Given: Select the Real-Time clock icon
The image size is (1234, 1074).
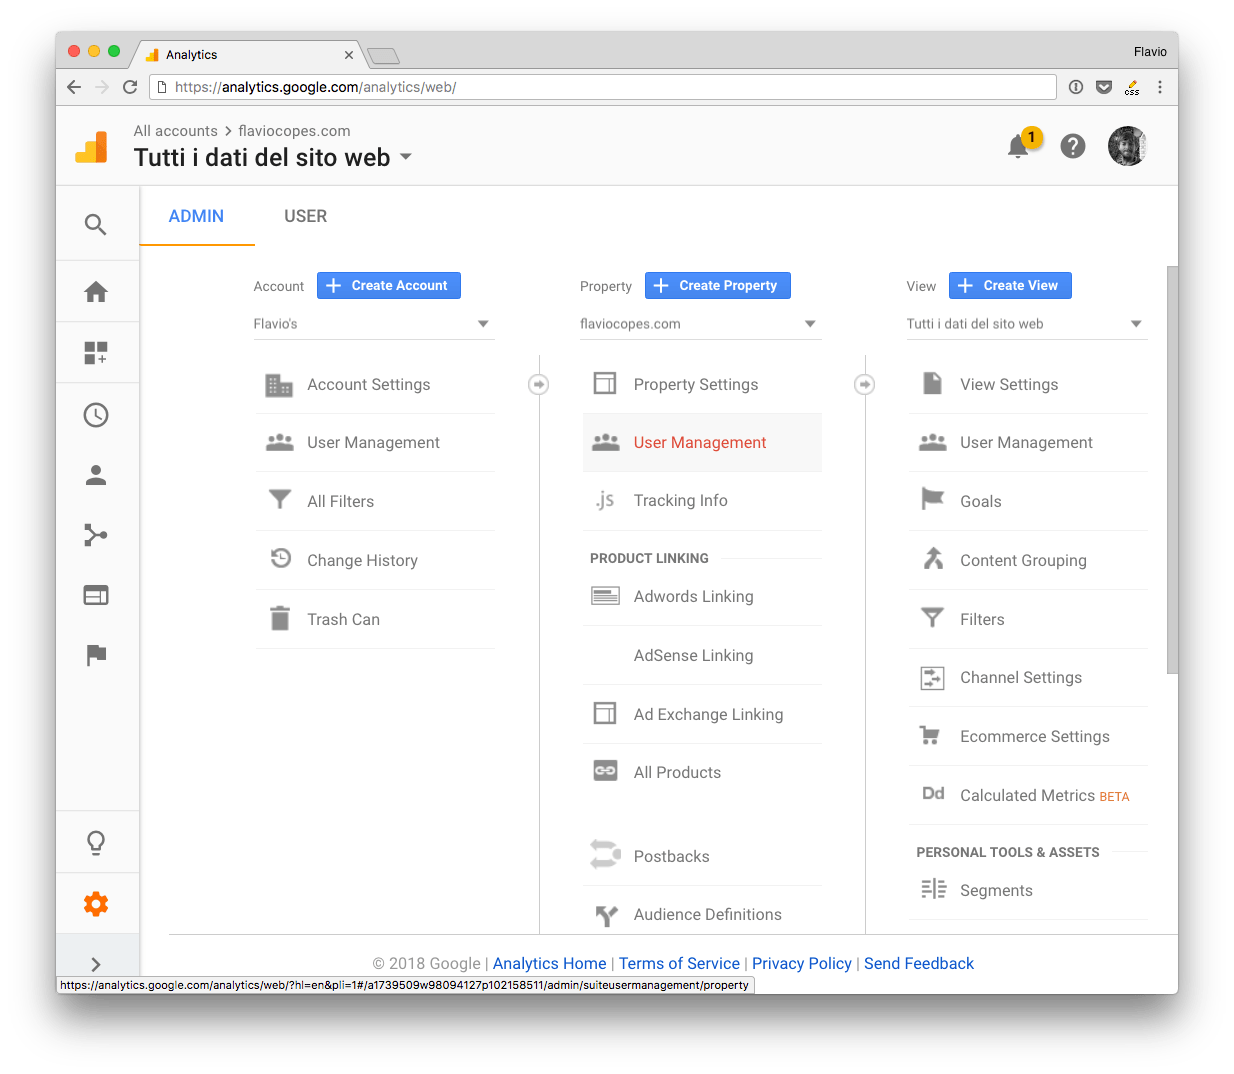Looking at the screenshot, I should click(96, 414).
